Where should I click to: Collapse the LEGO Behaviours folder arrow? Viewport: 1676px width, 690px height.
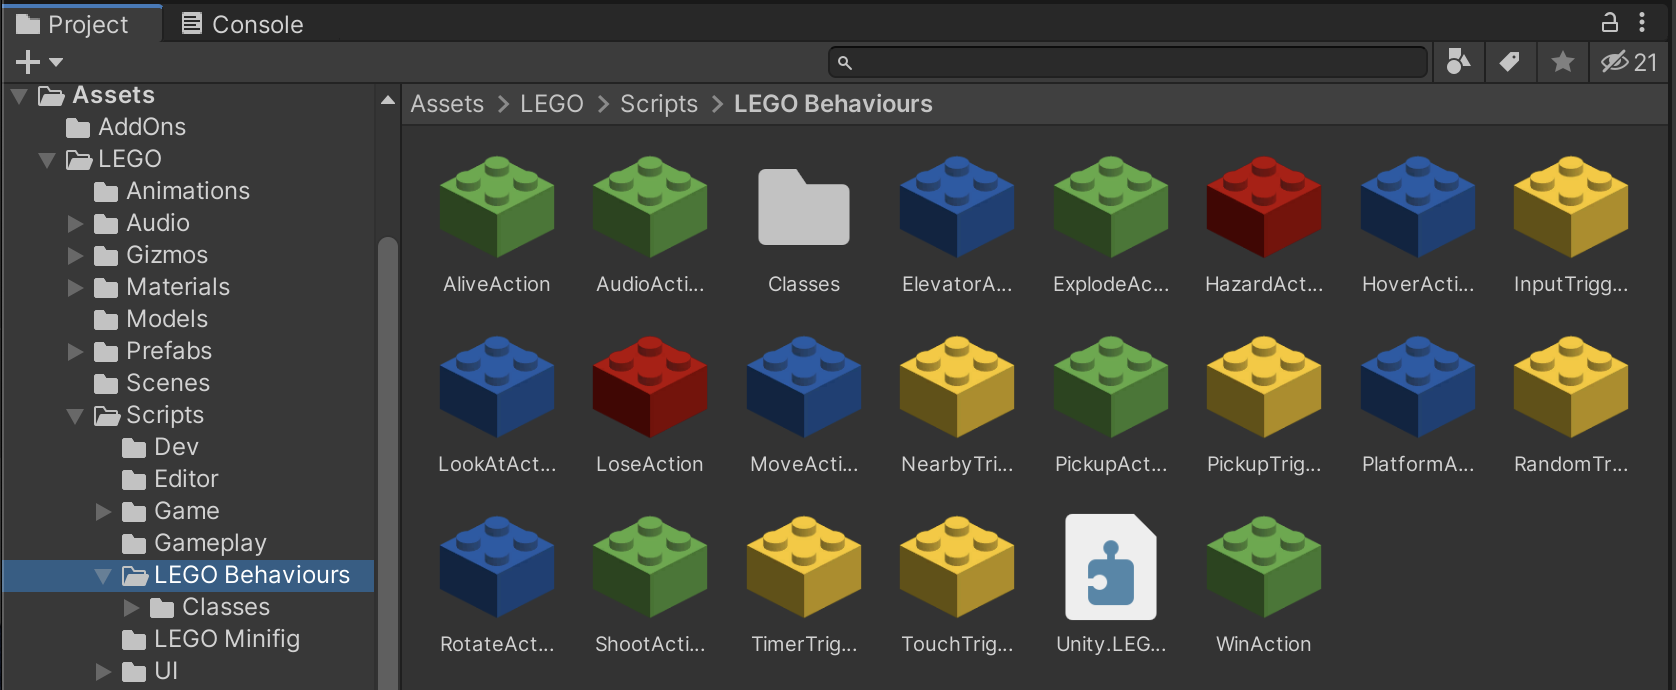[x=103, y=576]
